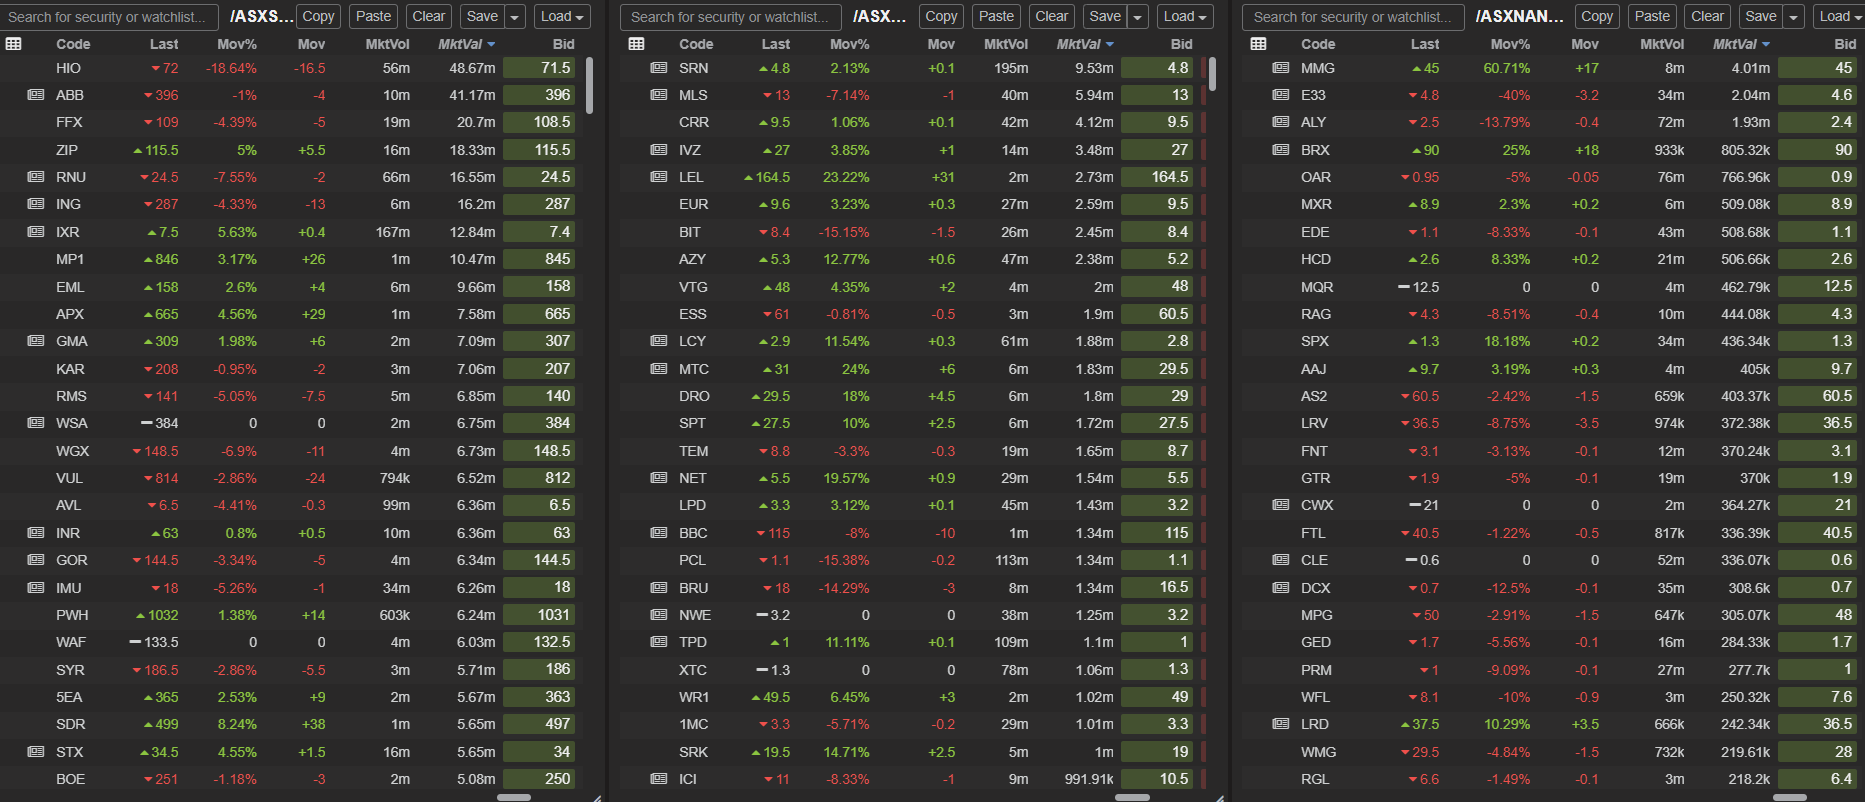
Task: Open news icon beside MMG row
Action: (x=1281, y=68)
